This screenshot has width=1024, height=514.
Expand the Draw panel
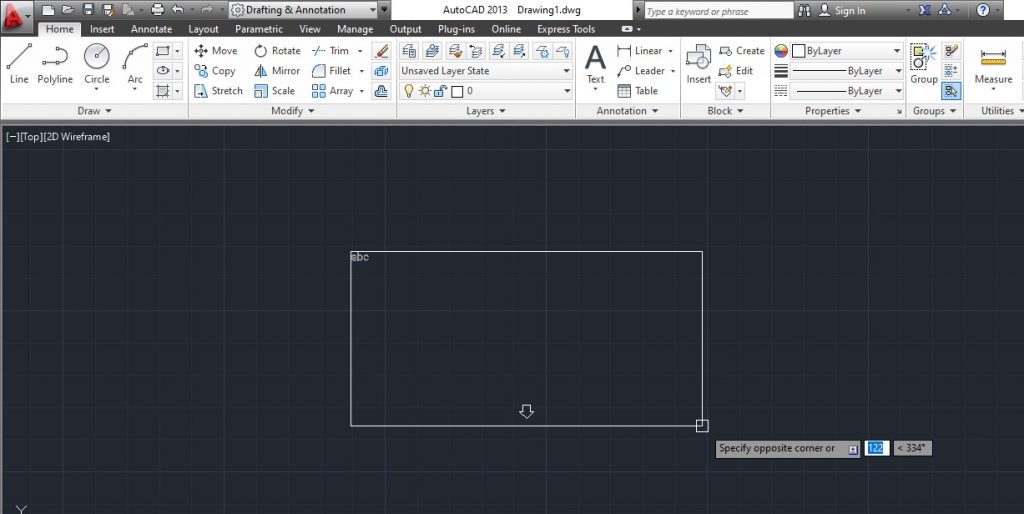pyautogui.click(x=95, y=111)
